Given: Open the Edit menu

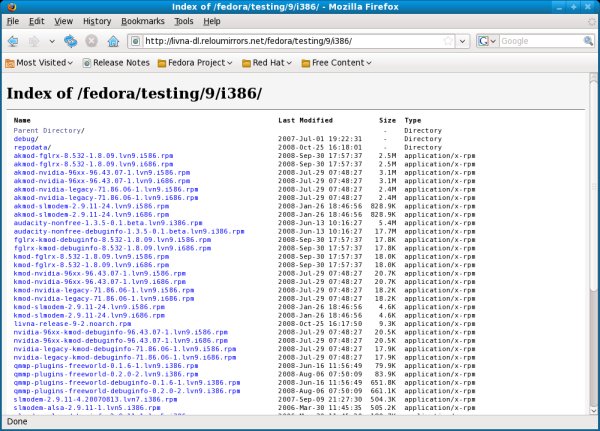Looking at the screenshot, I should click(37, 21).
